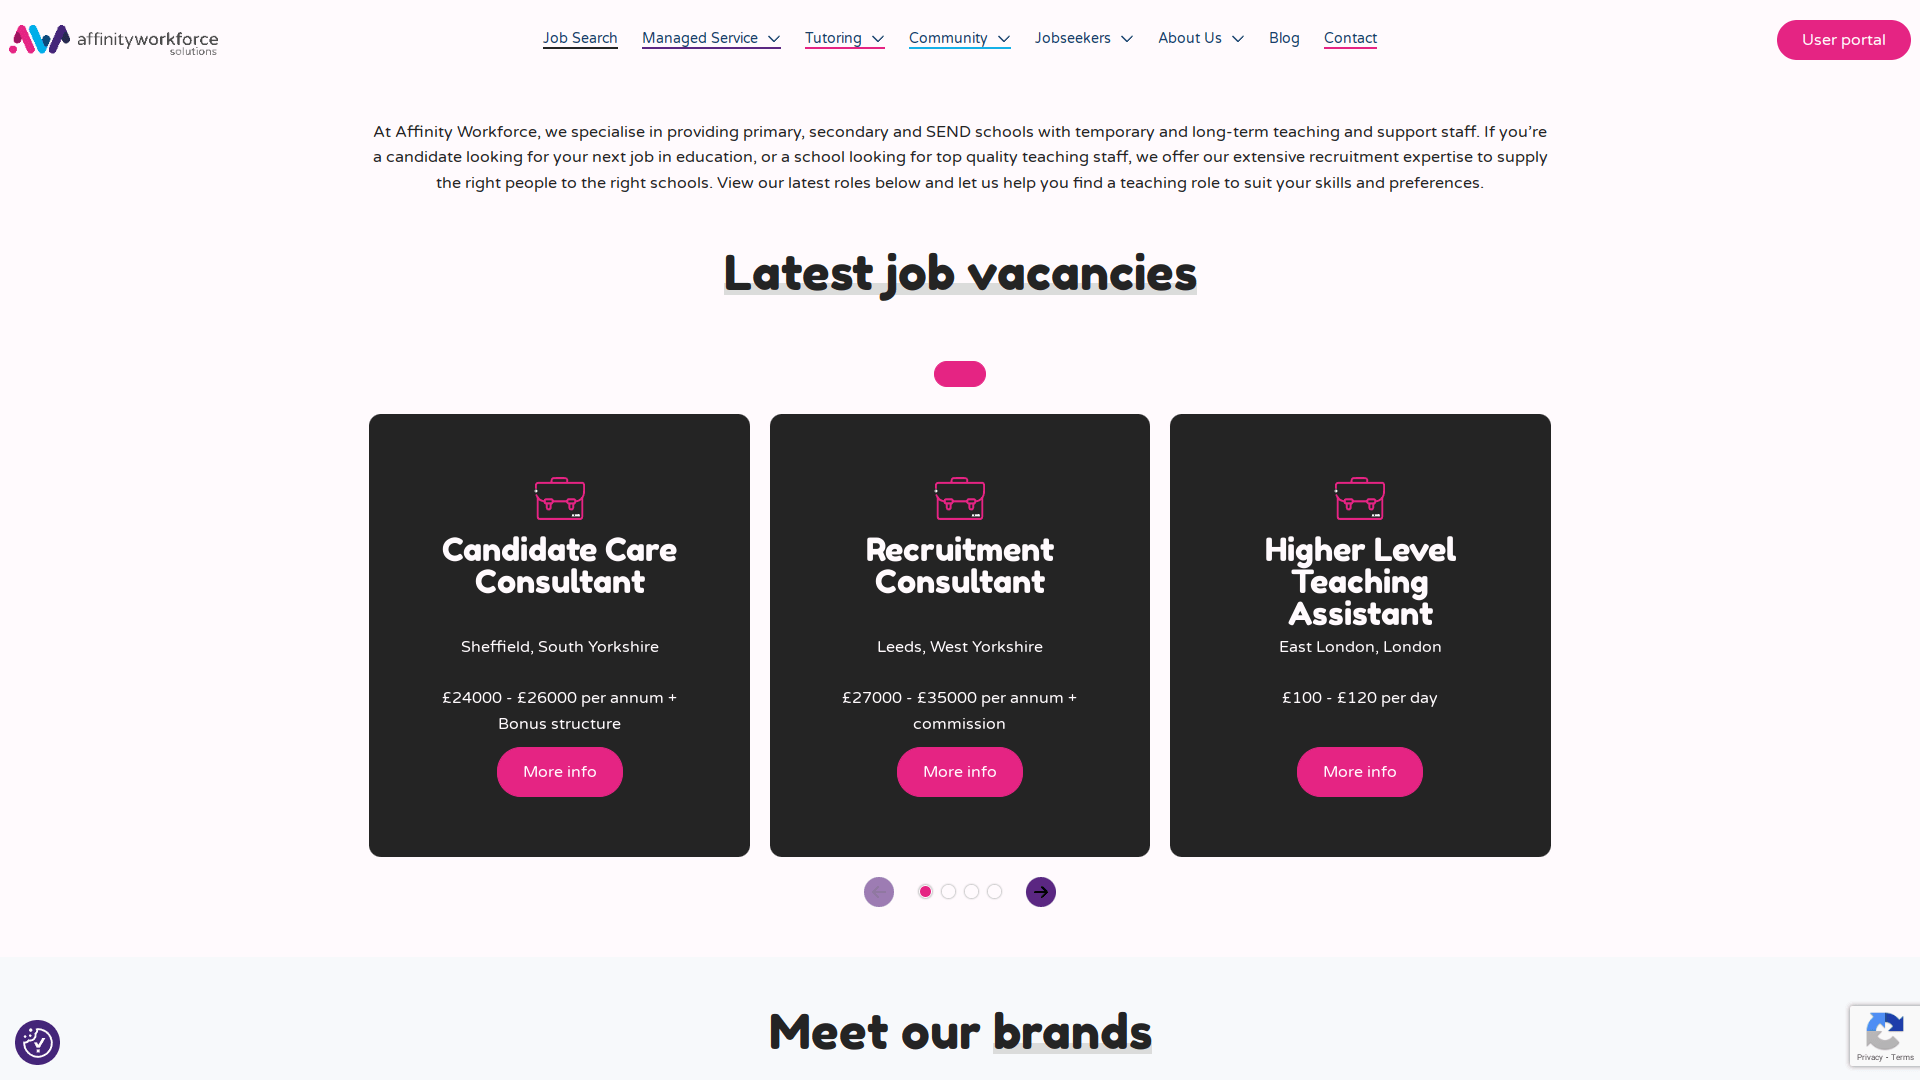
Task: Select the fourth carousel dot indicator
Action: tap(994, 891)
